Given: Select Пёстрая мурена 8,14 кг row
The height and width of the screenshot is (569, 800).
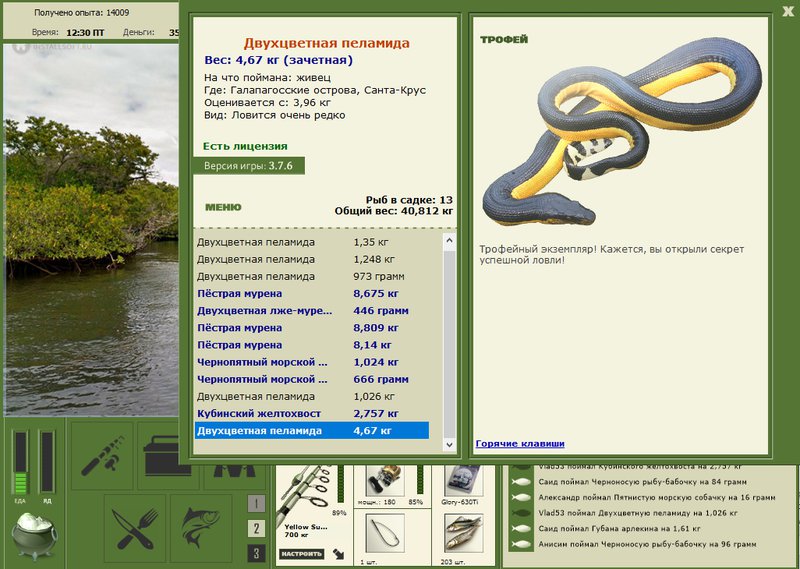Looking at the screenshot, I should coord(311,345).
